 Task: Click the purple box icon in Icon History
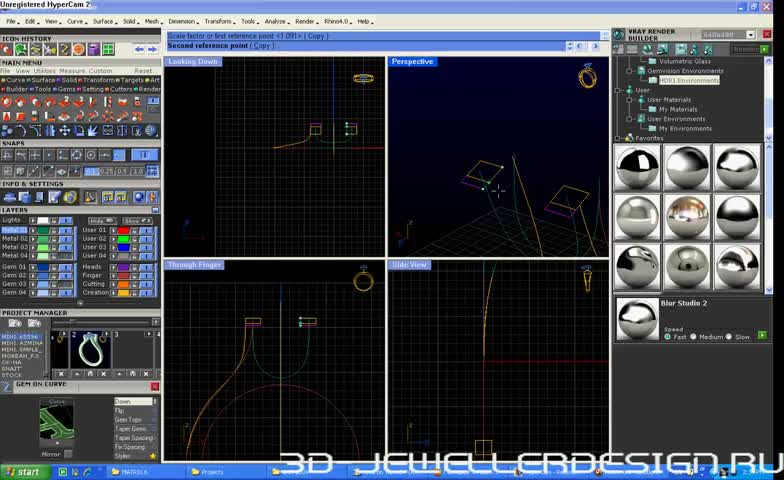[94, 49]
